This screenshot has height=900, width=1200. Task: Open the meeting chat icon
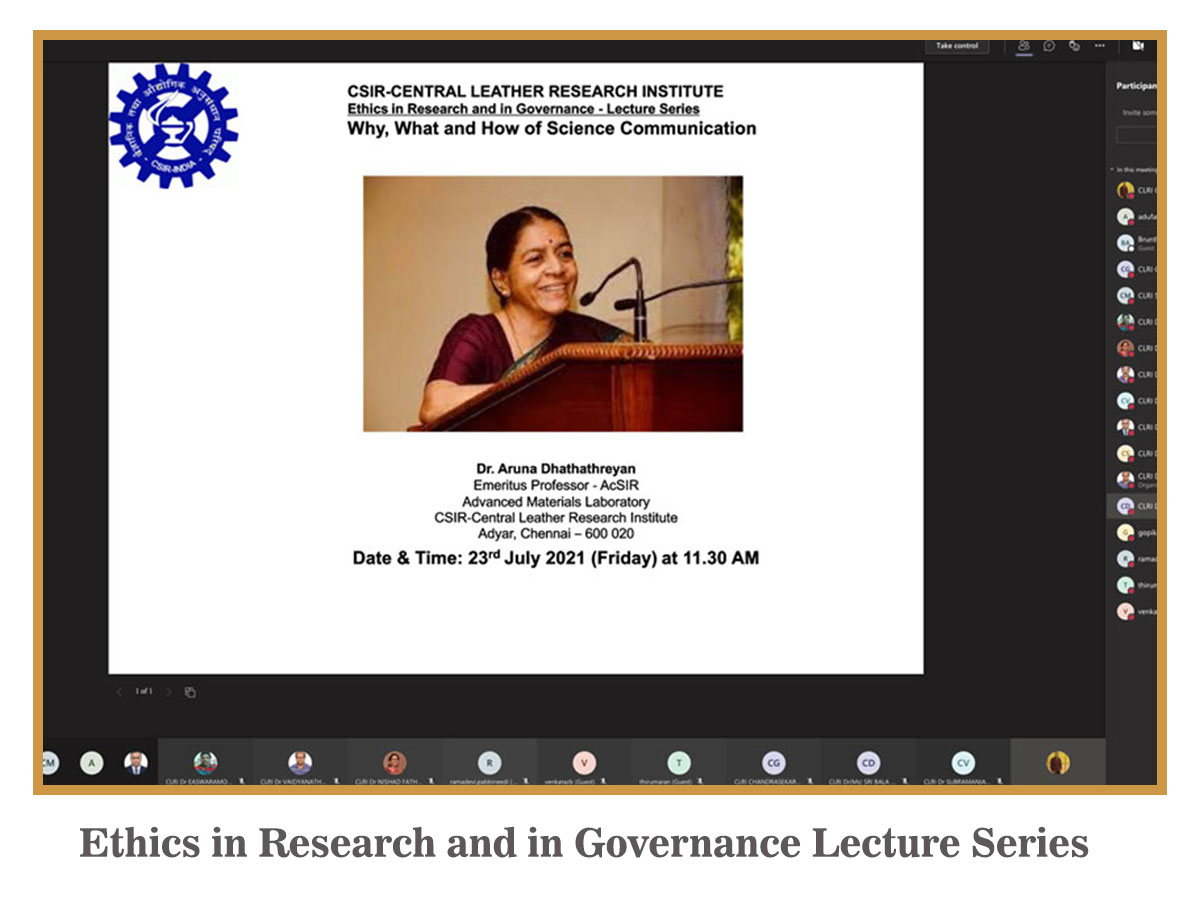pos(1049,46)
